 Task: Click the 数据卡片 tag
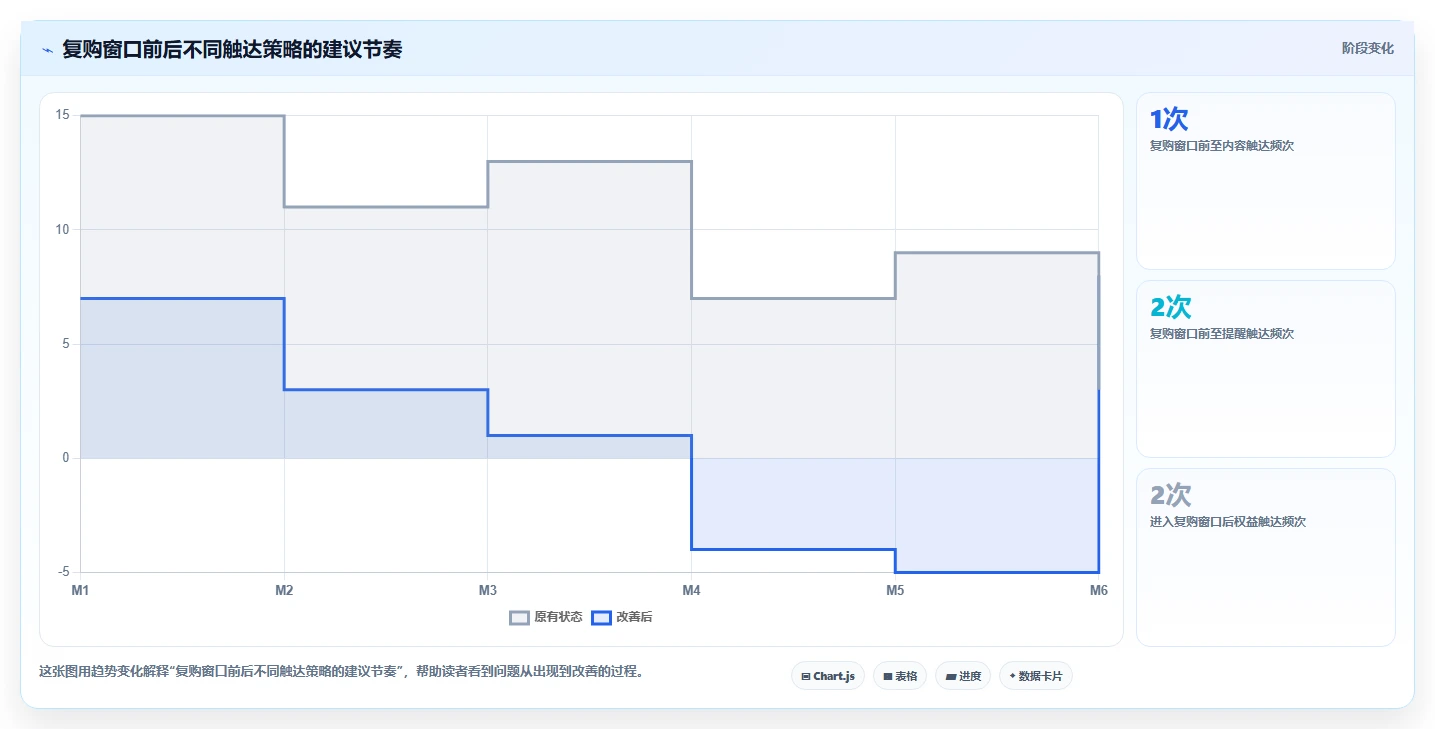click(1036, 676)
